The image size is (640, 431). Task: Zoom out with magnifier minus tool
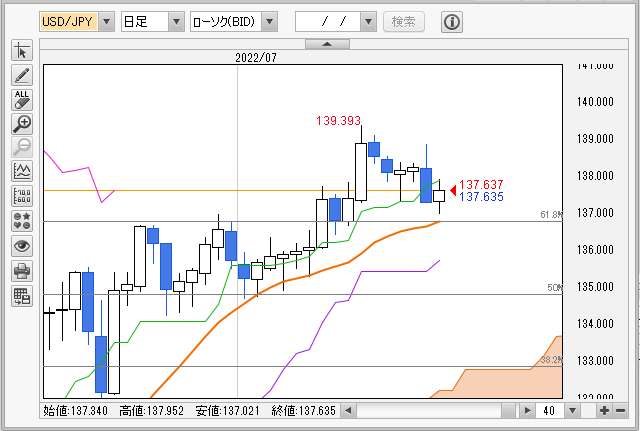tap(22, 147)
